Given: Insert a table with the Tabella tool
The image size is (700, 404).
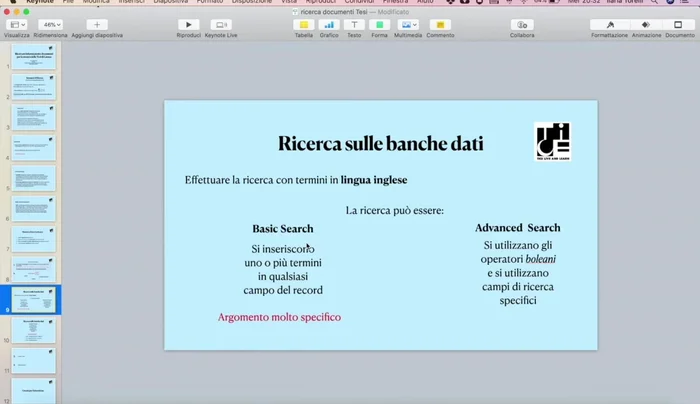Looking at the screenshot, I should 304,25.
